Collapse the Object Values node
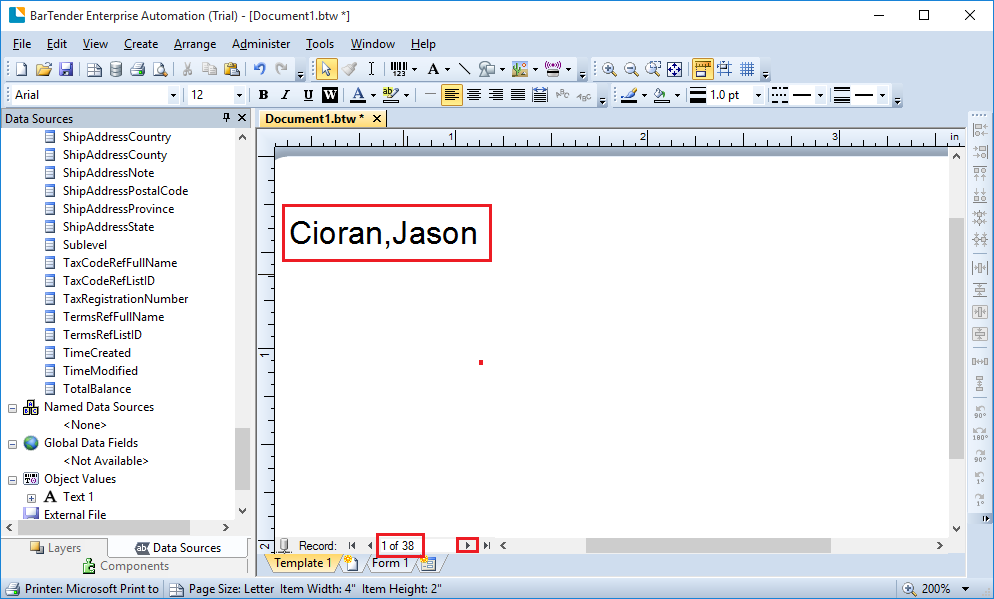Image resolution: width=994 pixels, height=599 pixels. click(x=12, y=480)
